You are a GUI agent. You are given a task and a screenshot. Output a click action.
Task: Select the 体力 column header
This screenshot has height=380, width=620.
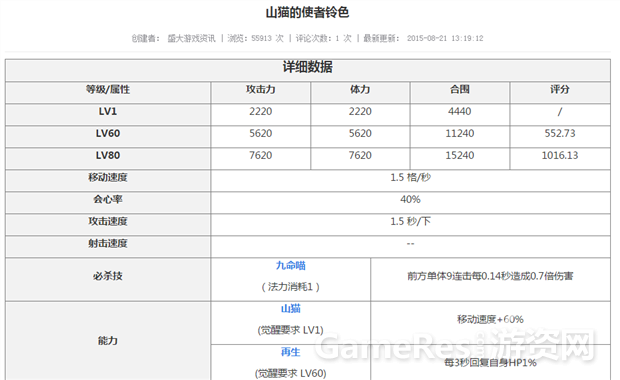pyautogui.click(x=360, y=90)
